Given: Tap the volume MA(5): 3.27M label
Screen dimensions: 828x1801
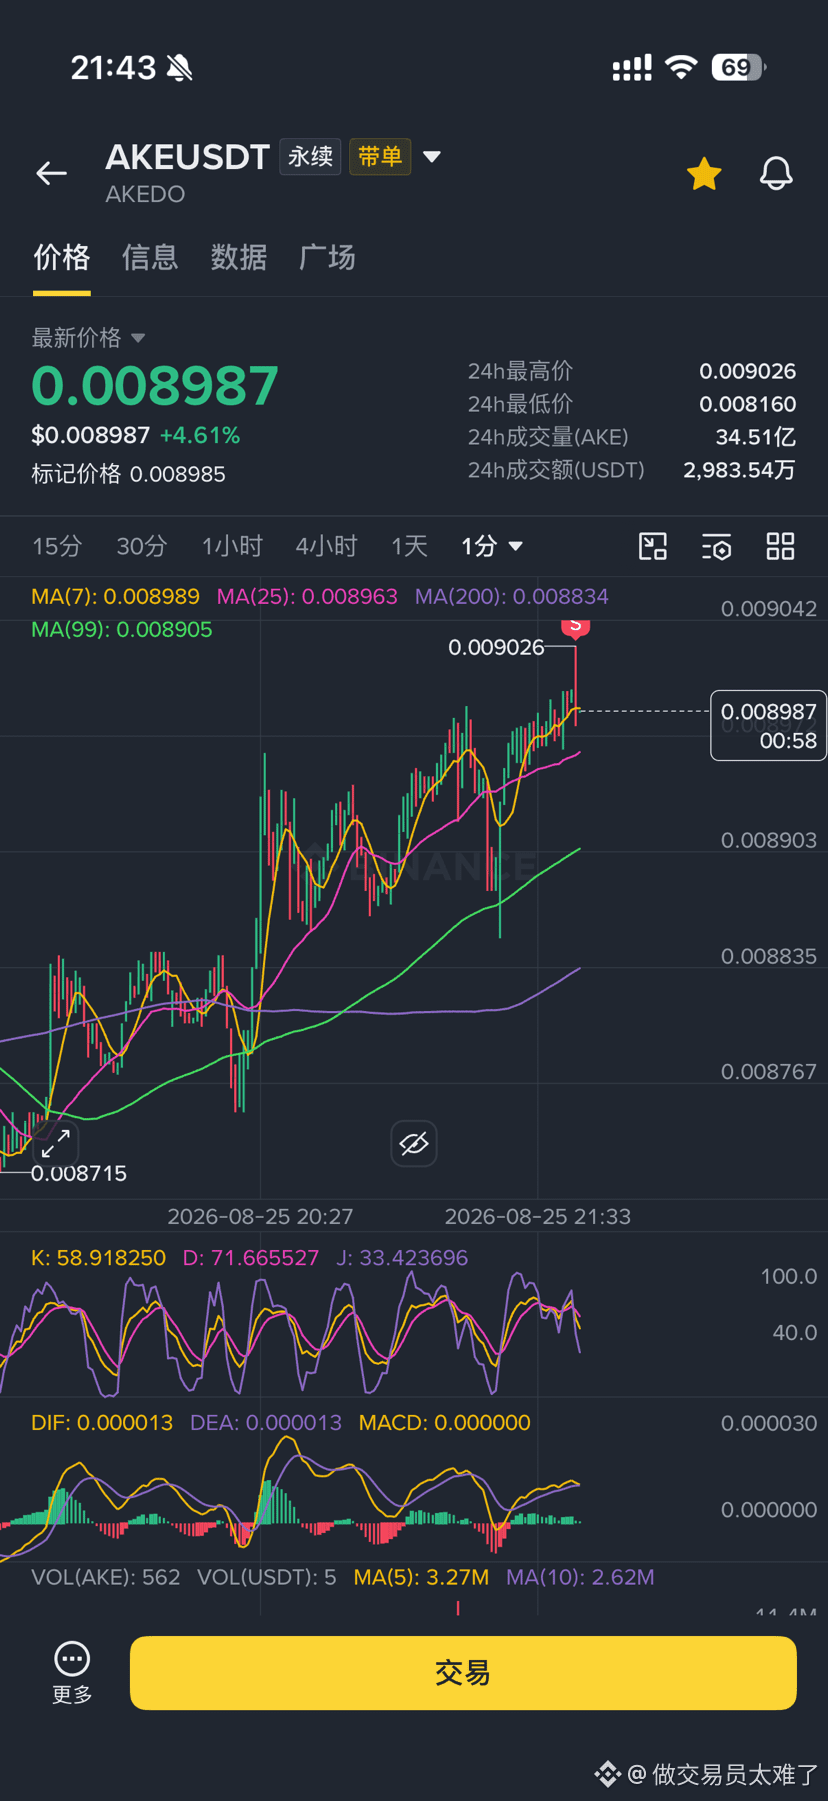Looking at the screenshot, I should [421, 1577].
